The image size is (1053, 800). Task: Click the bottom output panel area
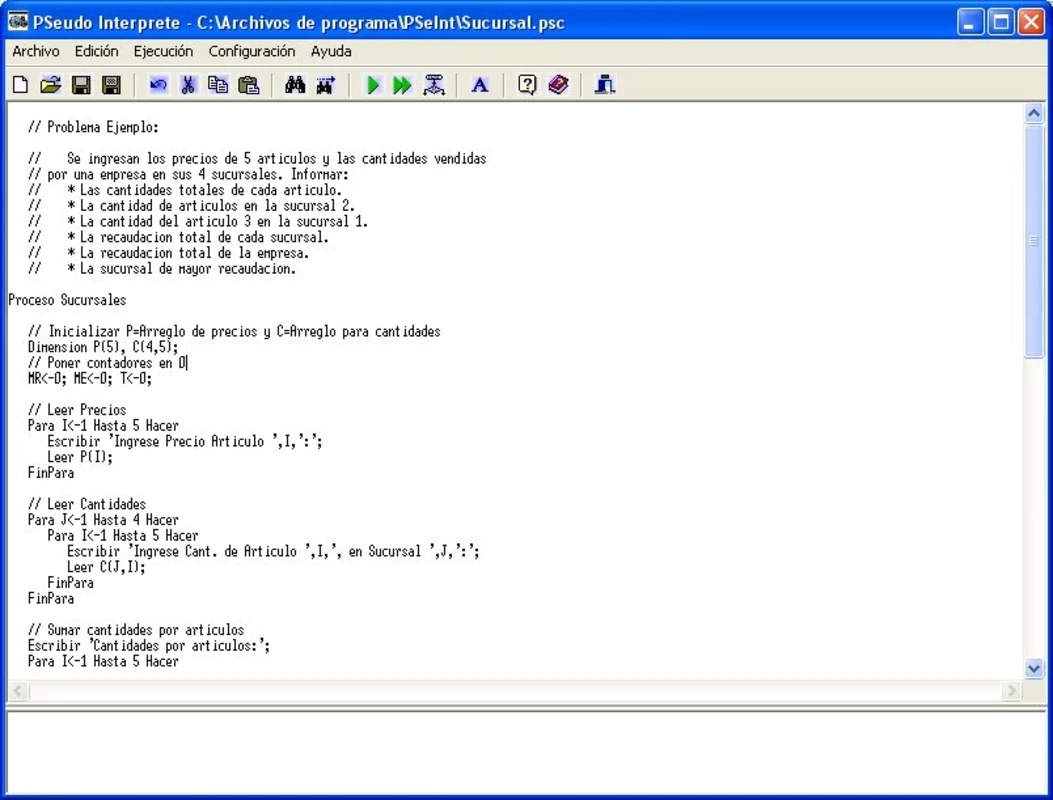526,752
